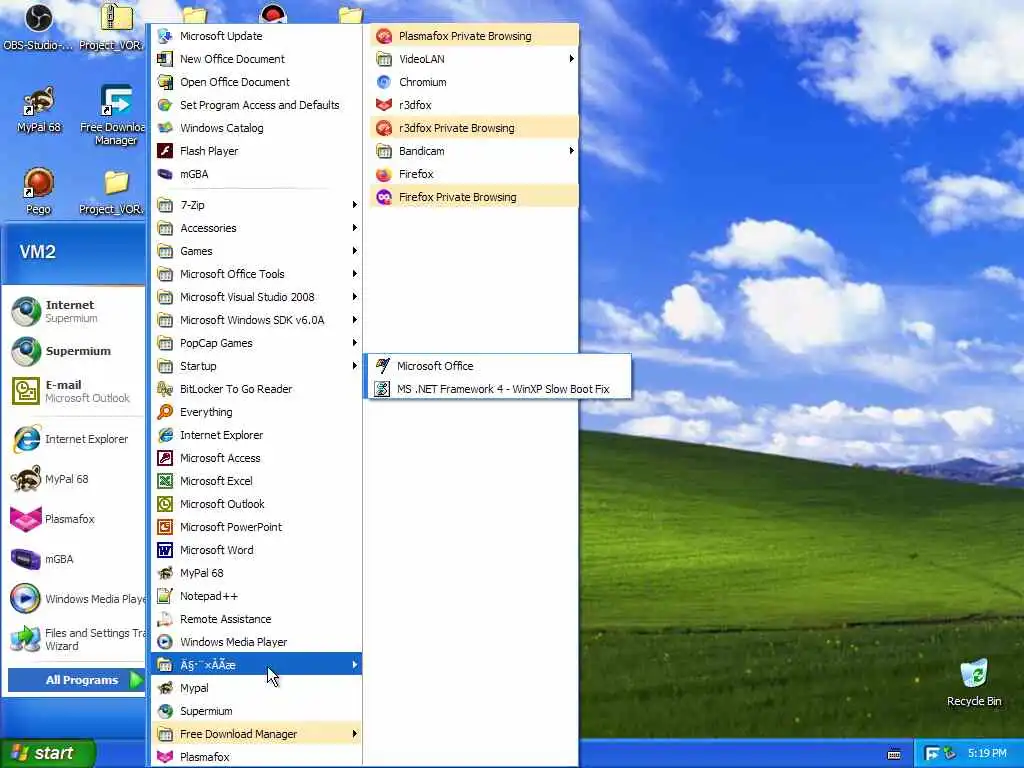Screen dimensions: 1024x768
Task: Open Internet Explorer in All Programs list
Action: pos(257,435)
